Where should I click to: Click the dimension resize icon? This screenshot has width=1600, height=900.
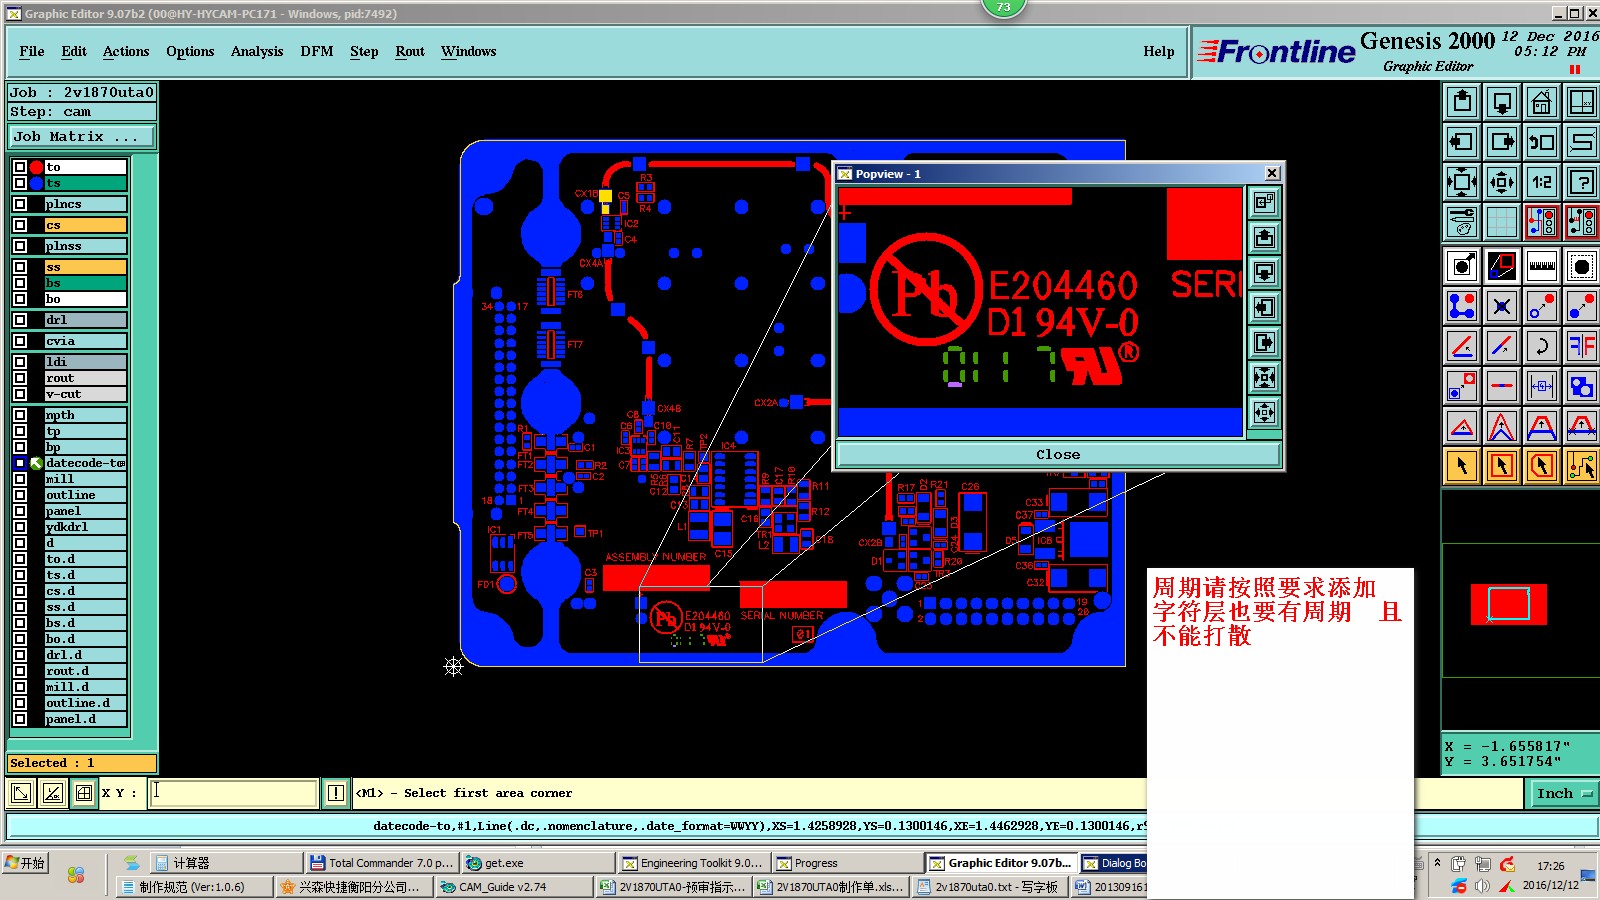[1542, 386]
